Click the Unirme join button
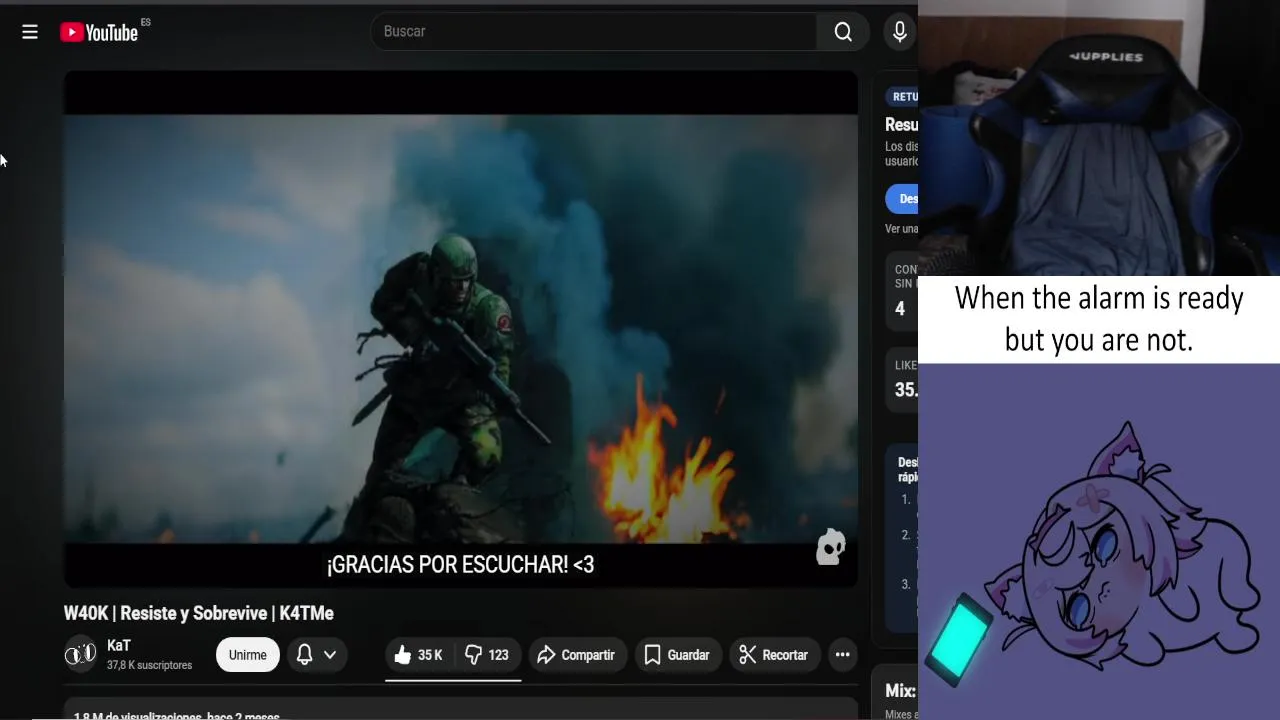1280x720 pixels. point(247,655)
